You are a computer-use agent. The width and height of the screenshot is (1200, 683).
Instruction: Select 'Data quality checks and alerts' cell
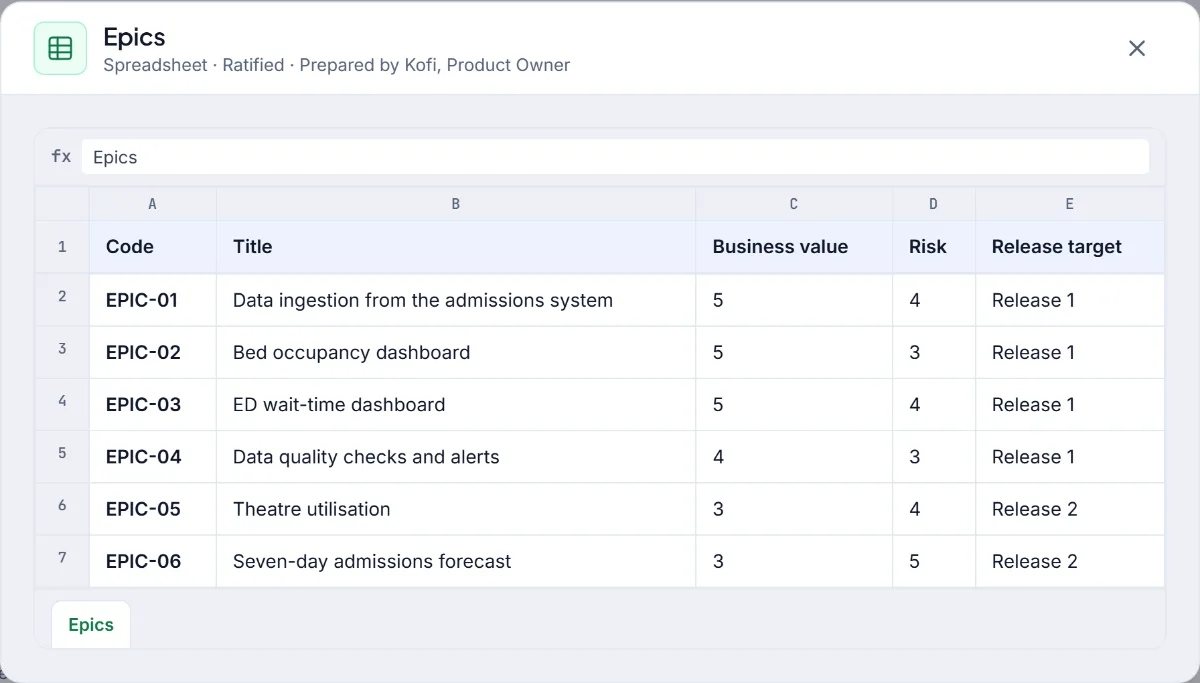[456, 456]
